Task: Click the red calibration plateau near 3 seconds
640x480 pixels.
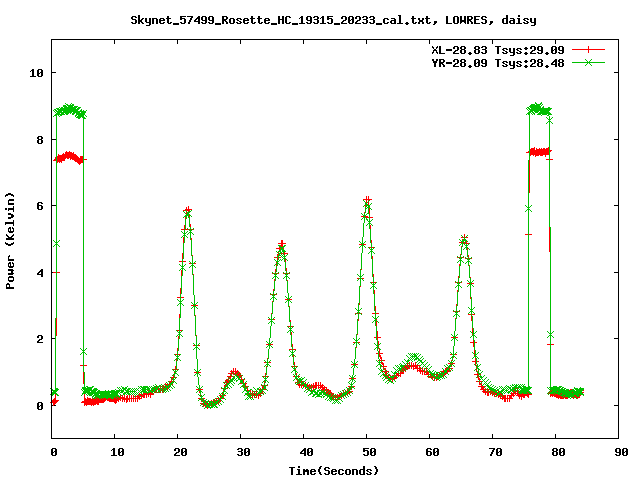Action: click(69, 157)
